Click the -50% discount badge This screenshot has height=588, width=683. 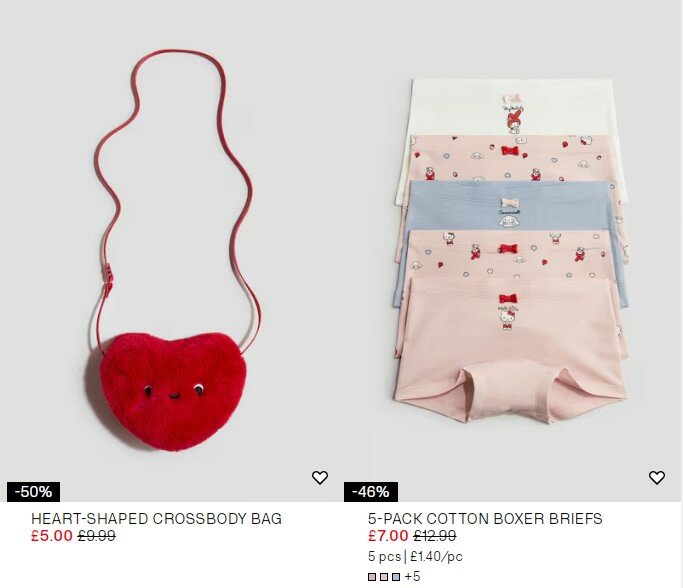coord(34,492)
